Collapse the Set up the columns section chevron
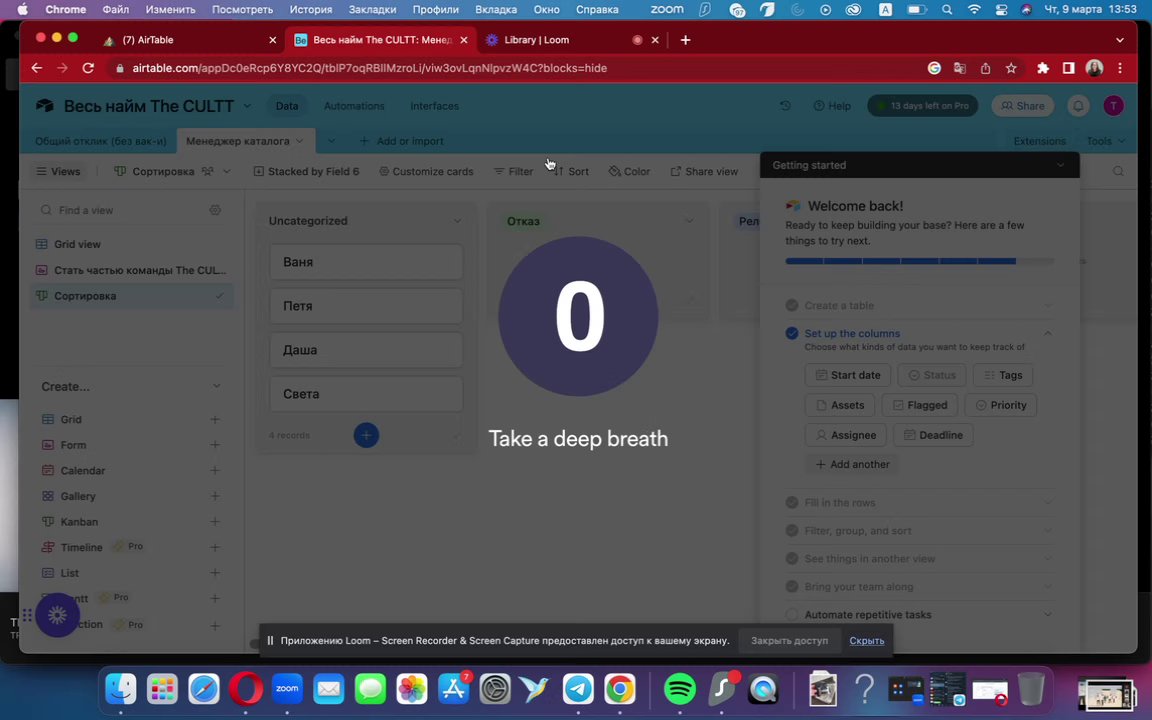 click(x=1048, y=334)
